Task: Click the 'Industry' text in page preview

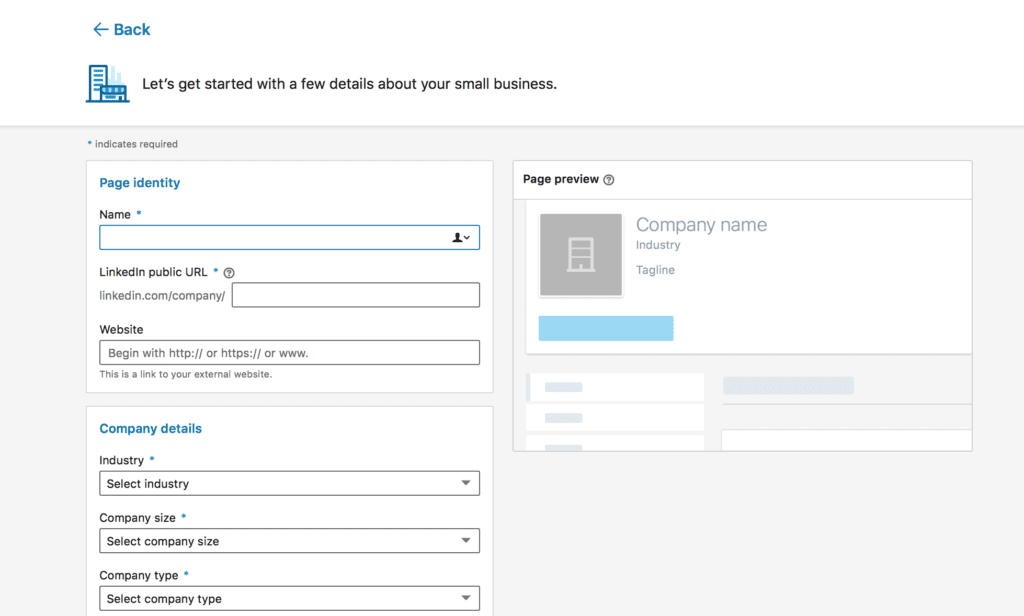Action: (x=658, y=245)
